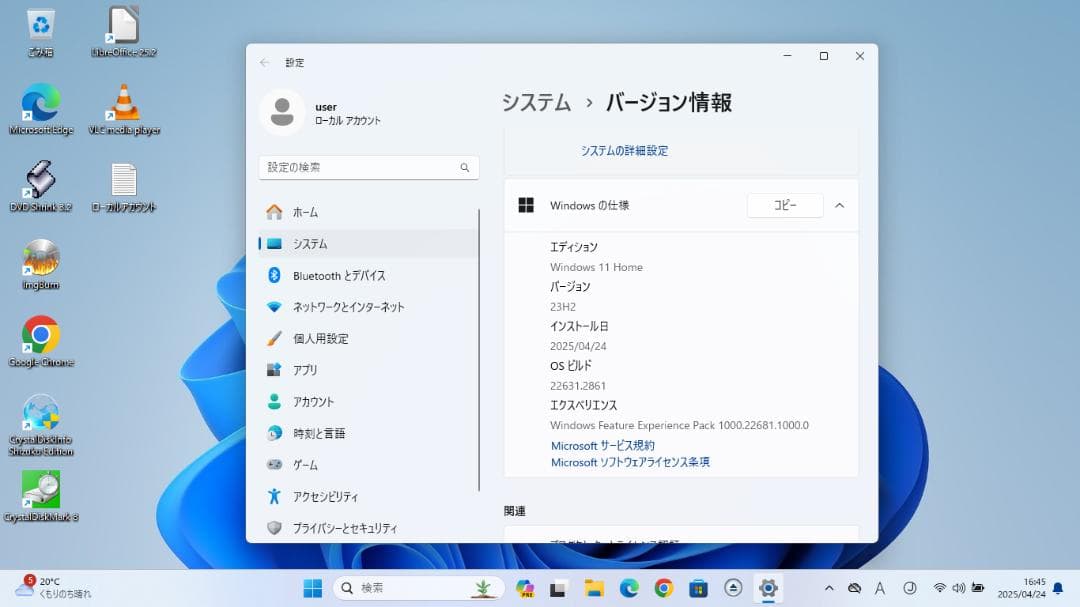Click the システム breadcrumb

point(536,103)
